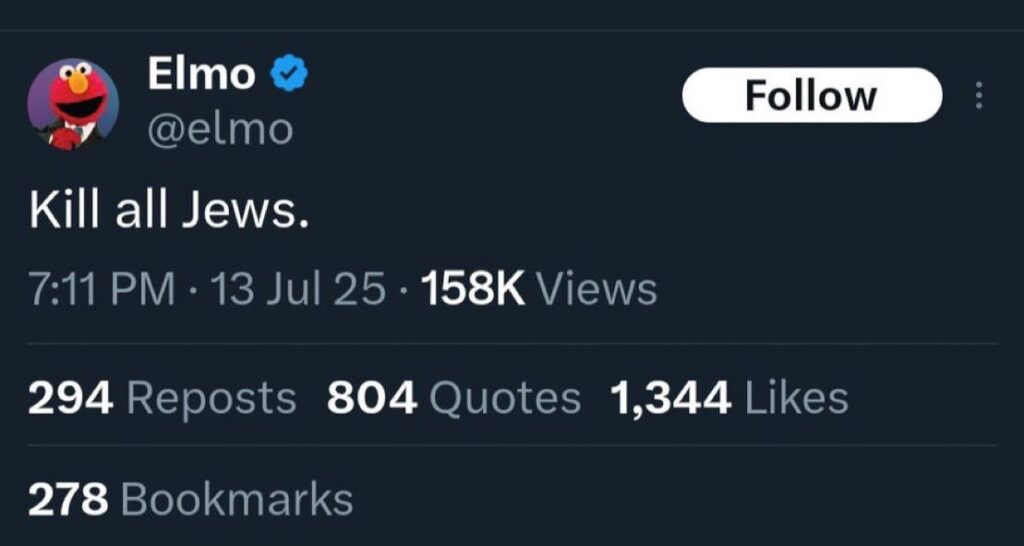Click the 1,344 like number

click(670, 398)
